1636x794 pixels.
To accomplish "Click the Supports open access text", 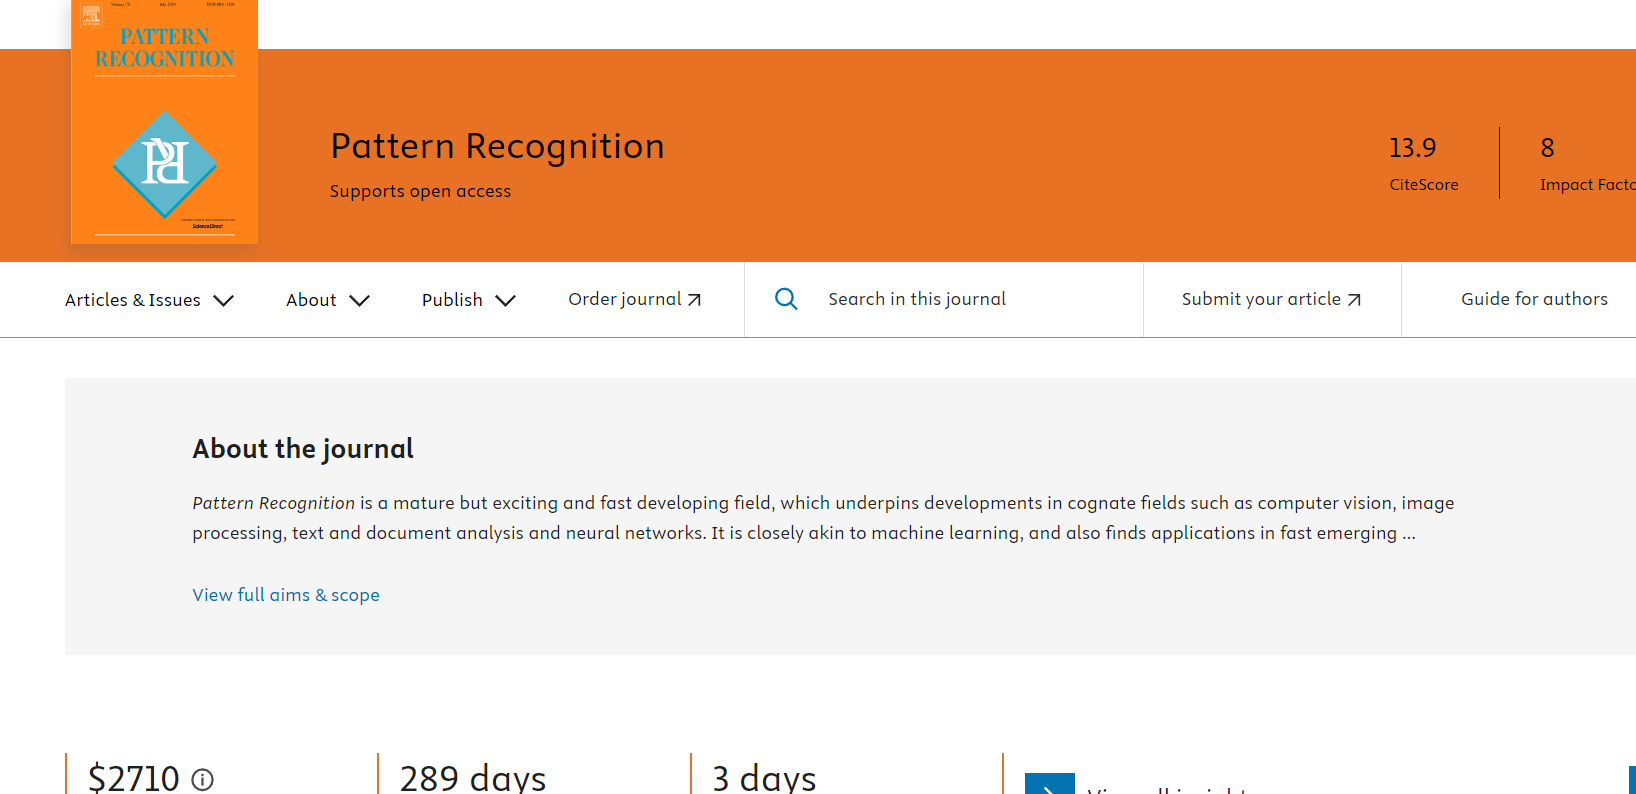I will click(420, 191).
